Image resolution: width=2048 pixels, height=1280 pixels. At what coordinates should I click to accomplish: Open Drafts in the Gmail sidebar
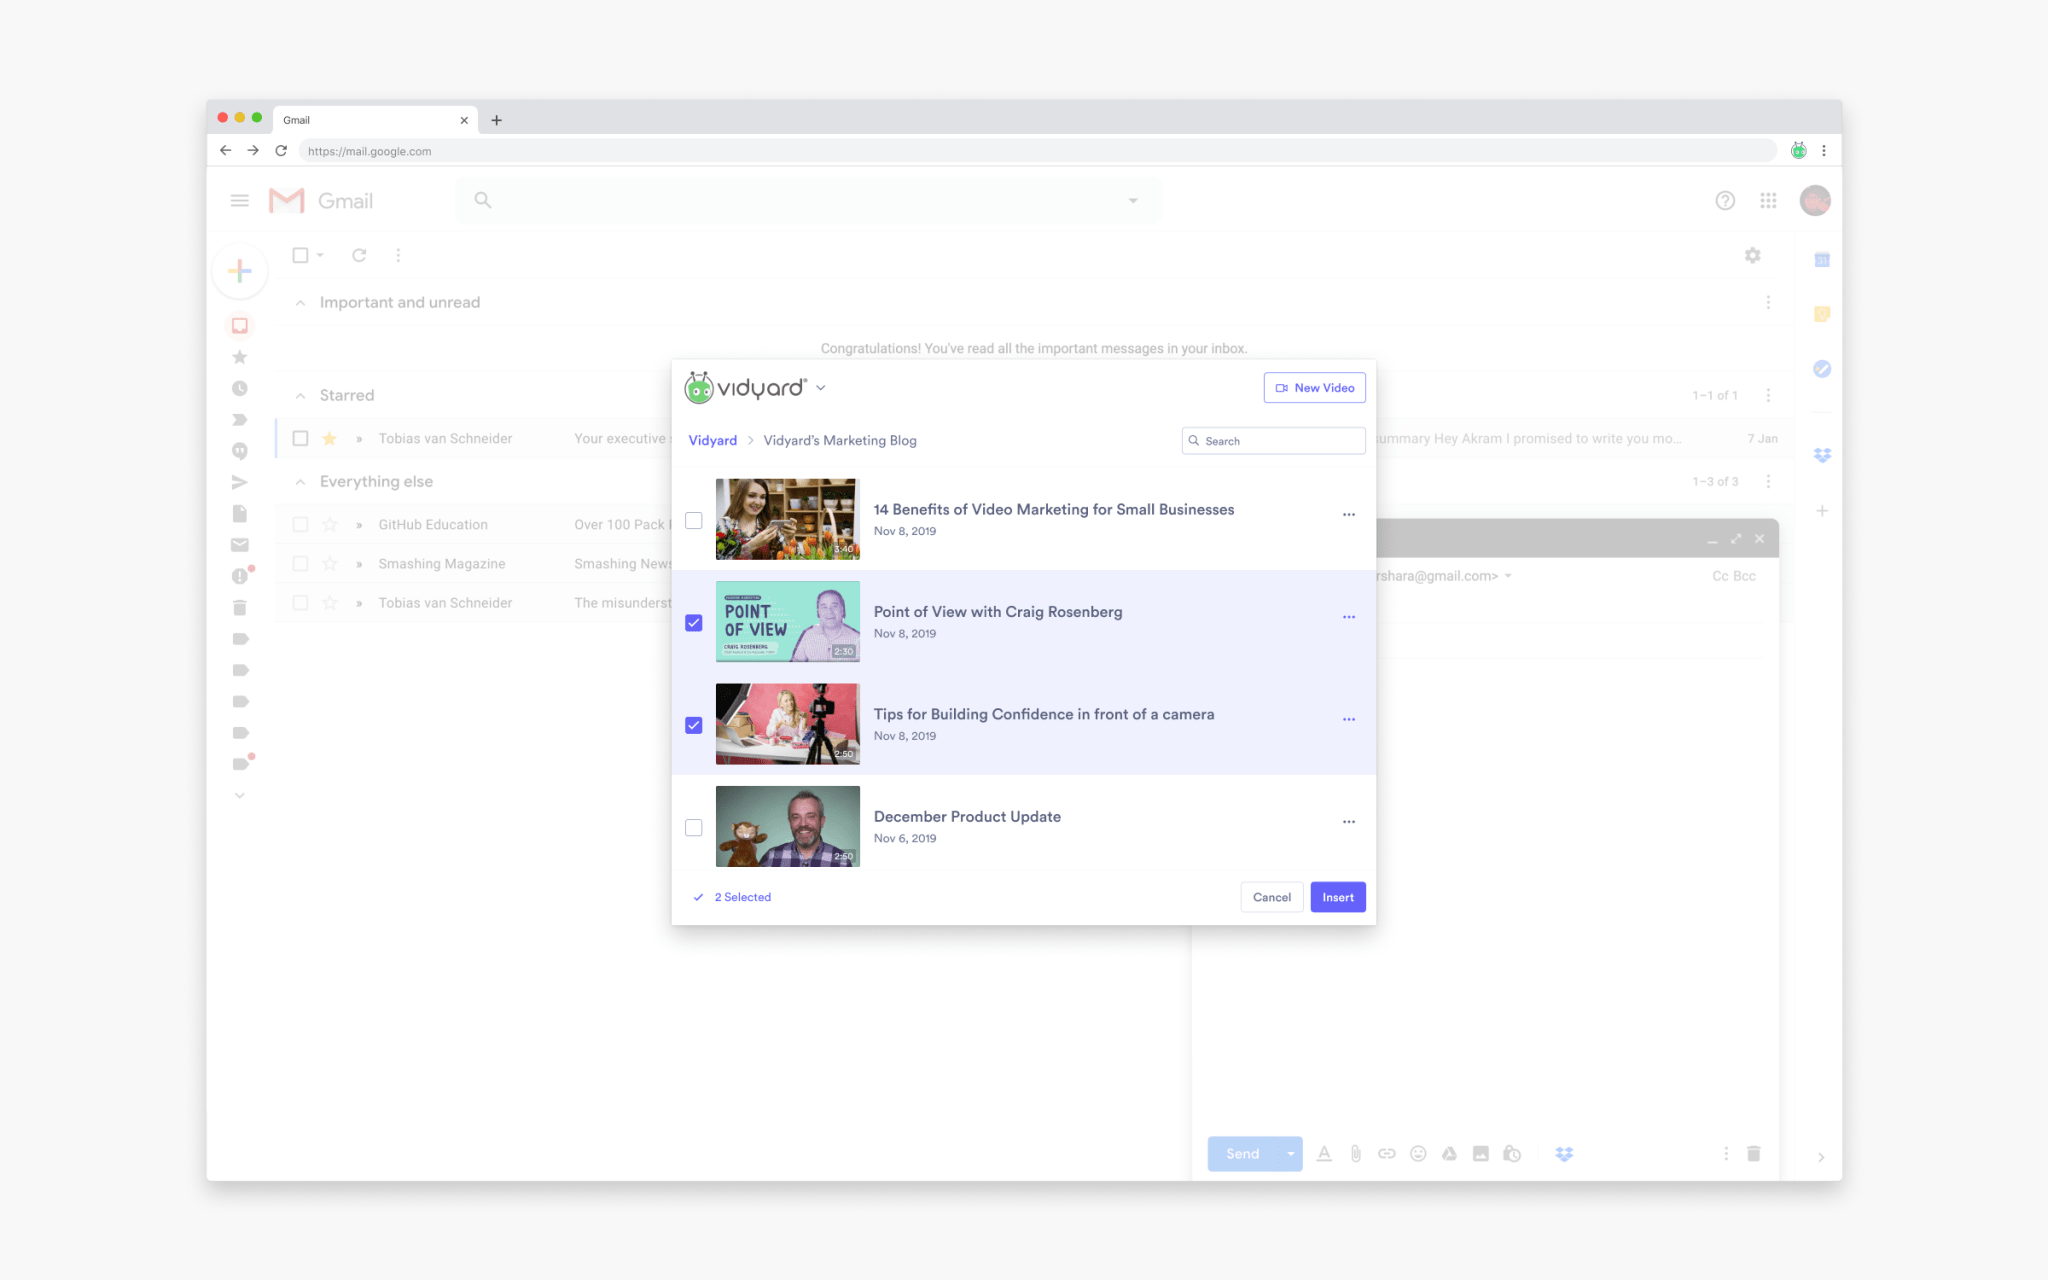240,514
